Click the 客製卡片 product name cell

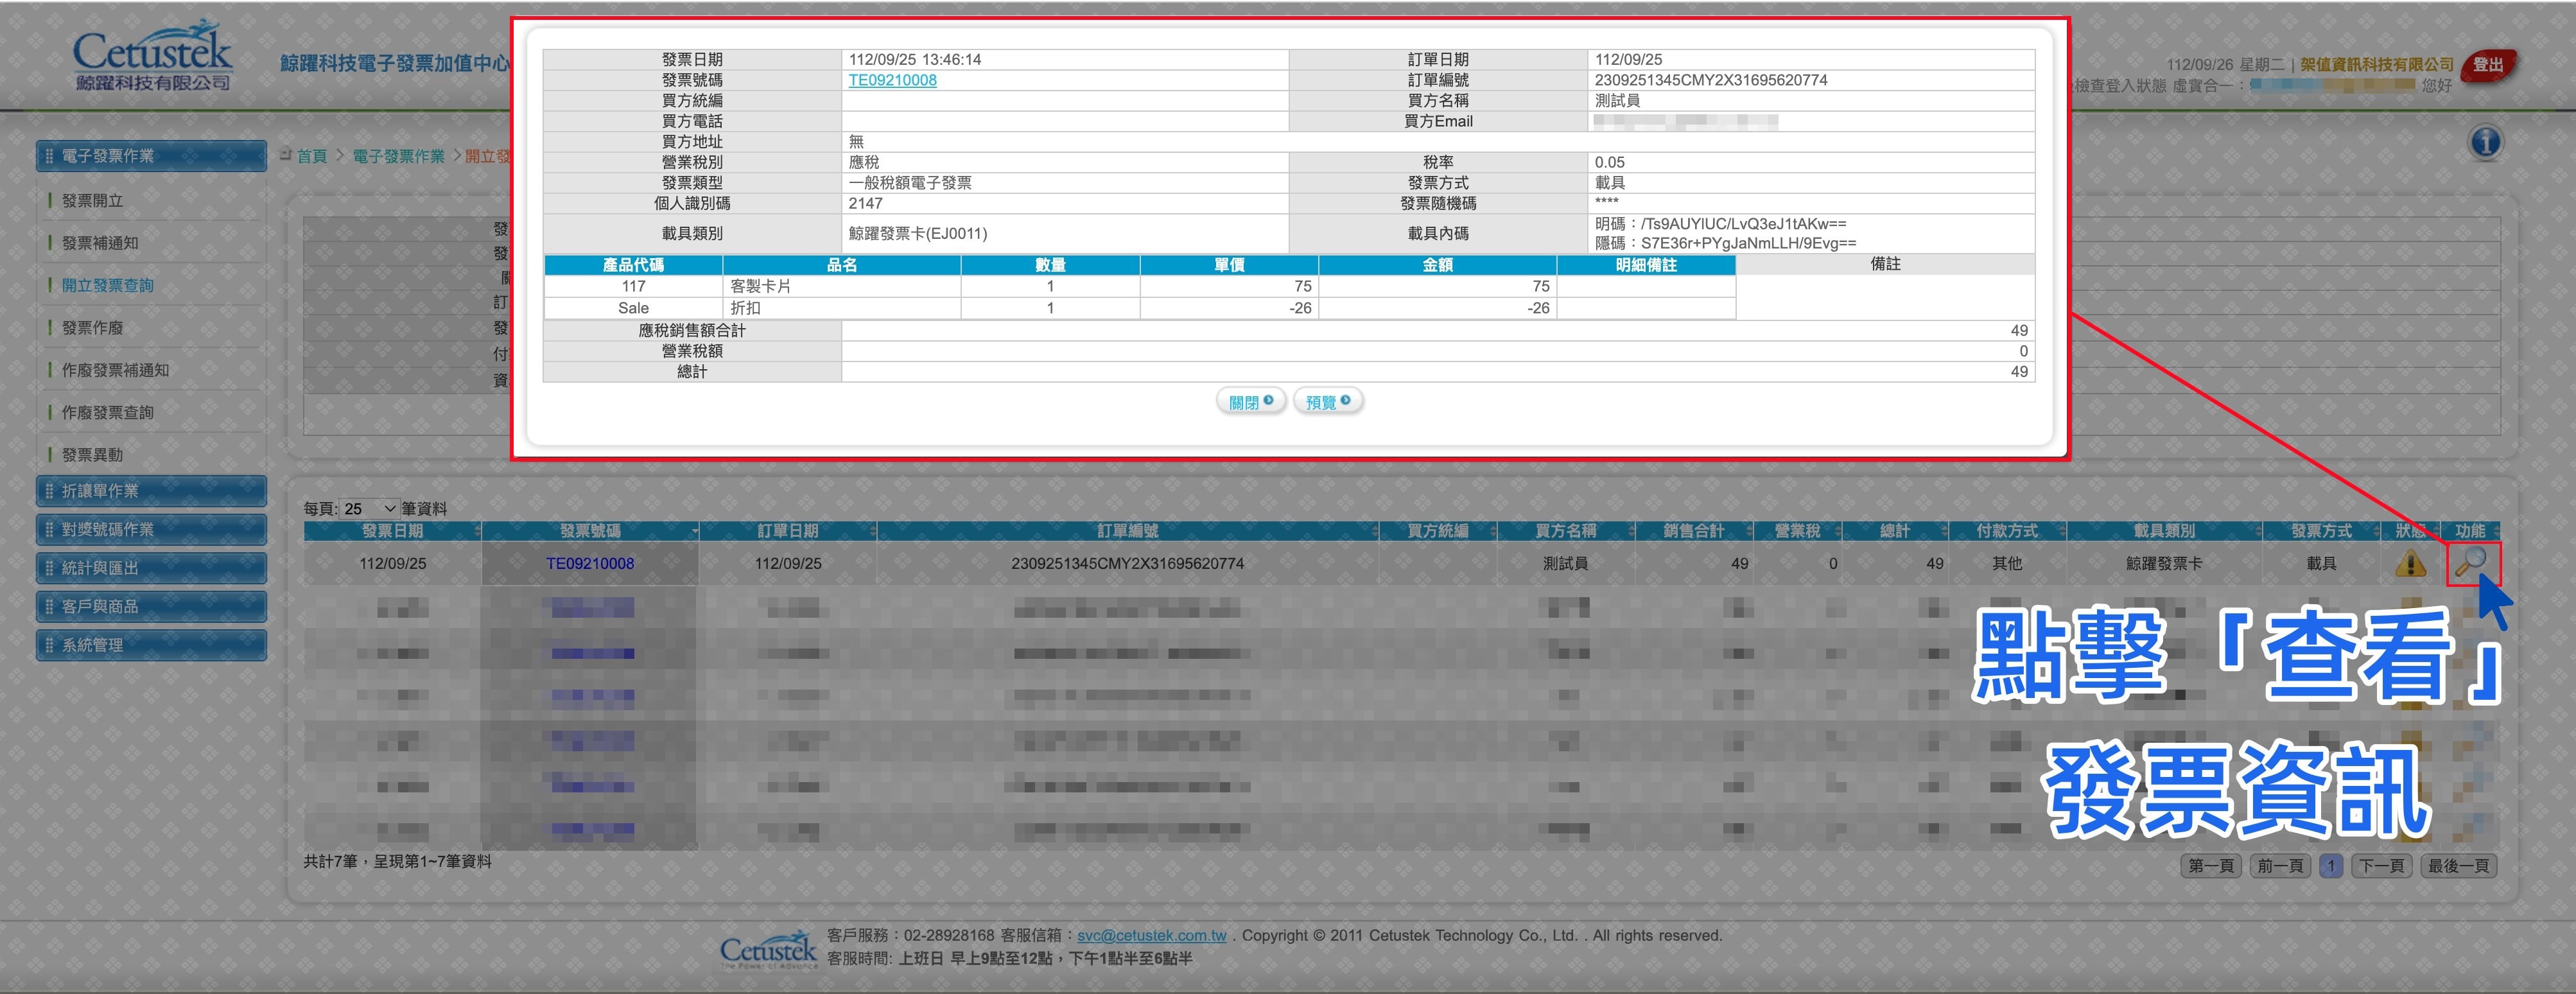click(842, 286)
